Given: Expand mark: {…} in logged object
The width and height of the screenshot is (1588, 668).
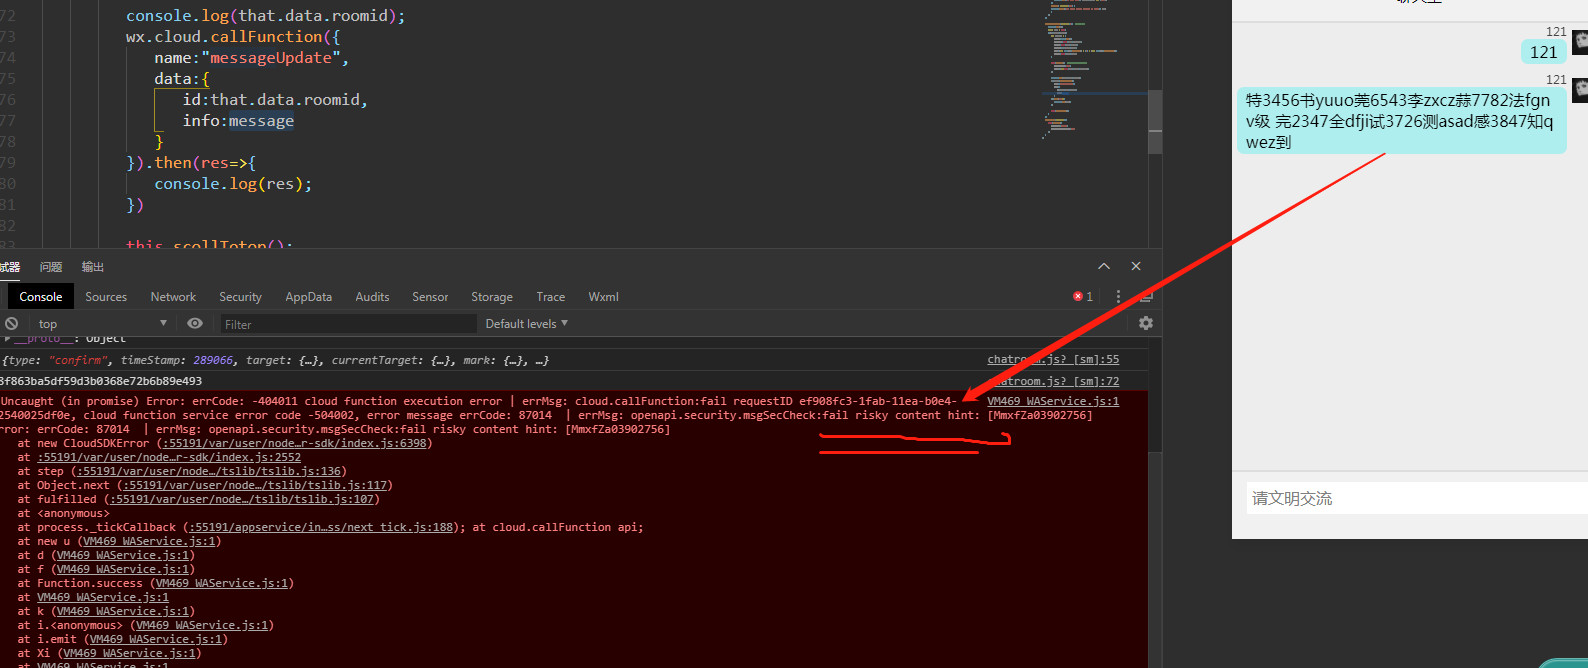Looking at the screenshot, I should tap(496, 360).
